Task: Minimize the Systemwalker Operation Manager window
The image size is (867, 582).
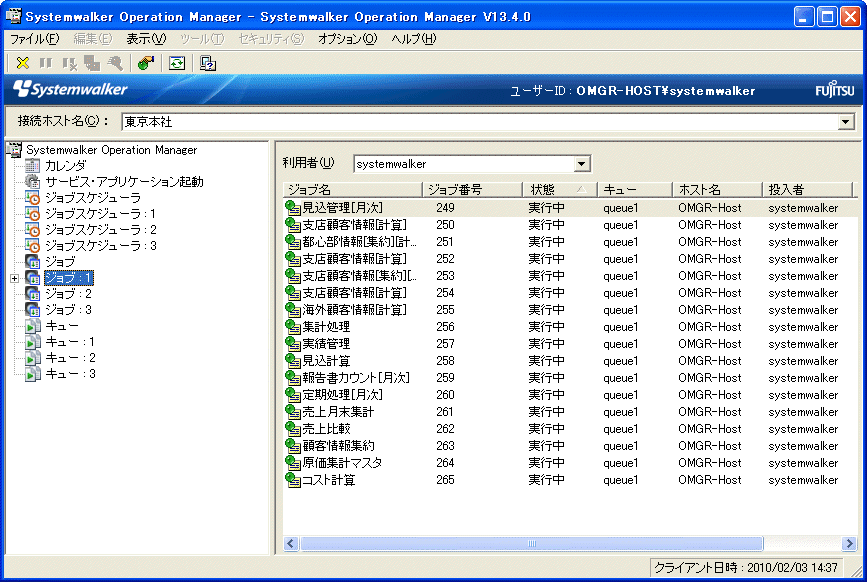Action: point(803,17)
